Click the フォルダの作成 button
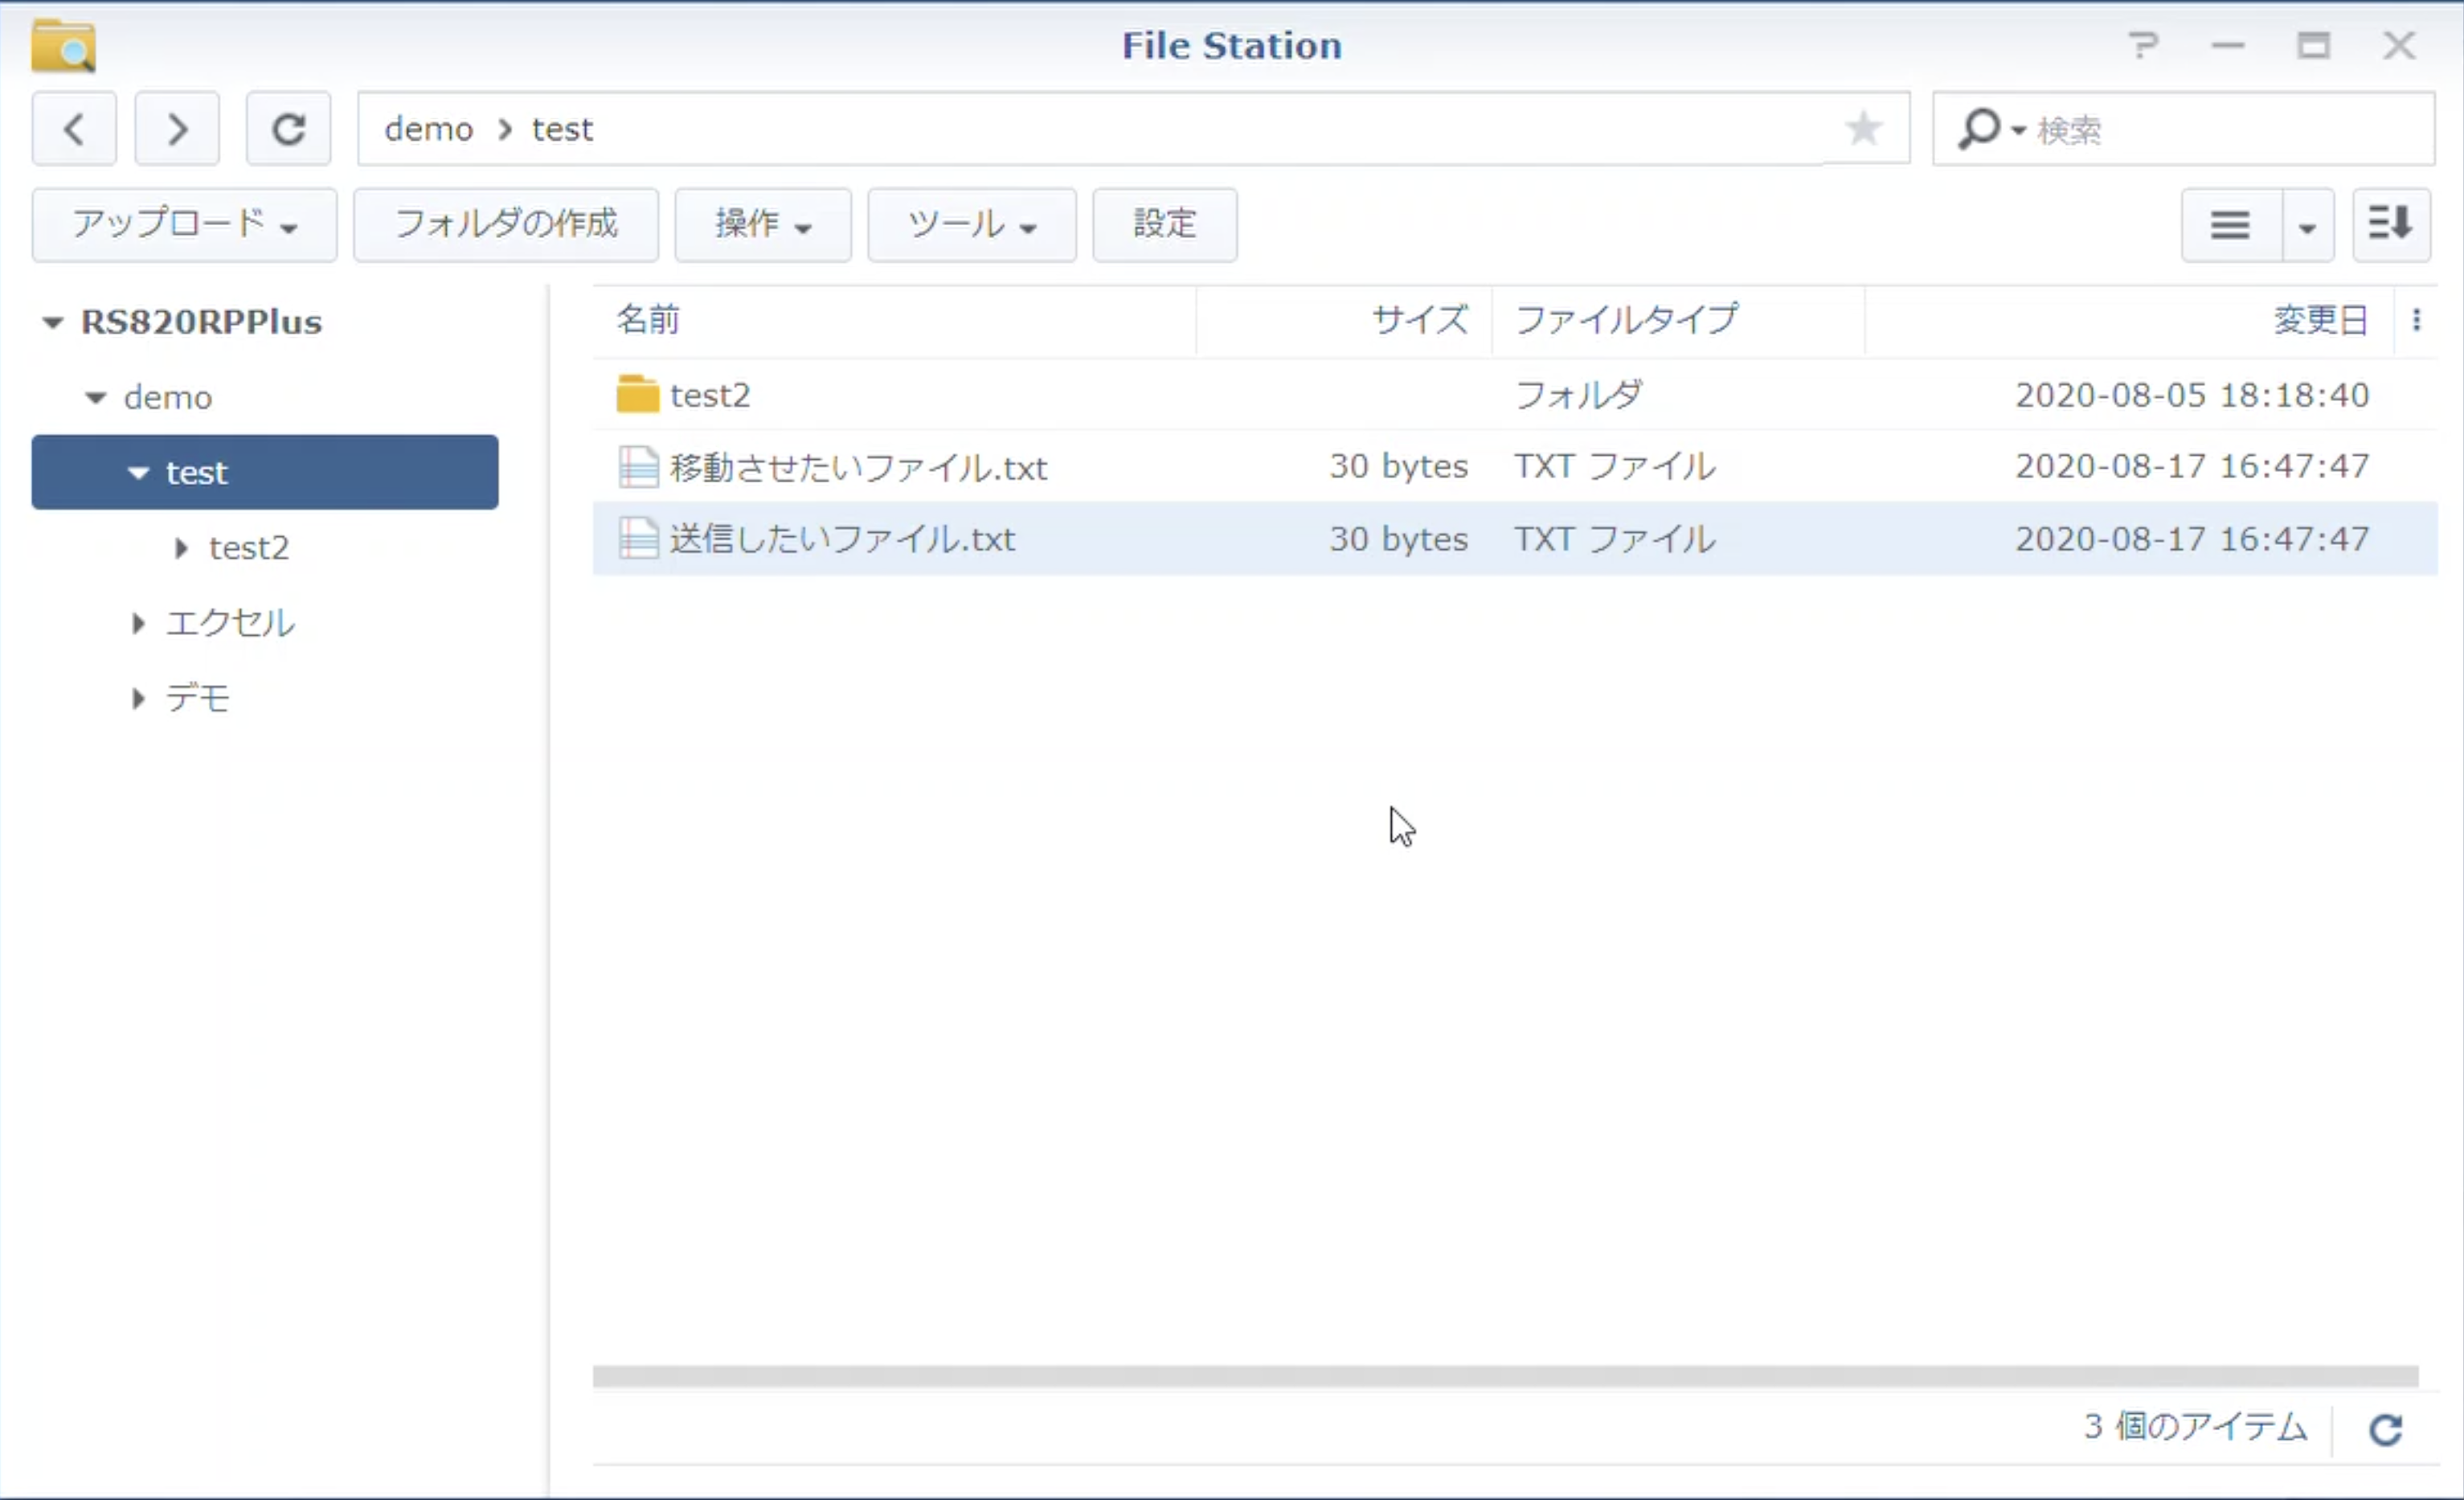 click(506, 225)
